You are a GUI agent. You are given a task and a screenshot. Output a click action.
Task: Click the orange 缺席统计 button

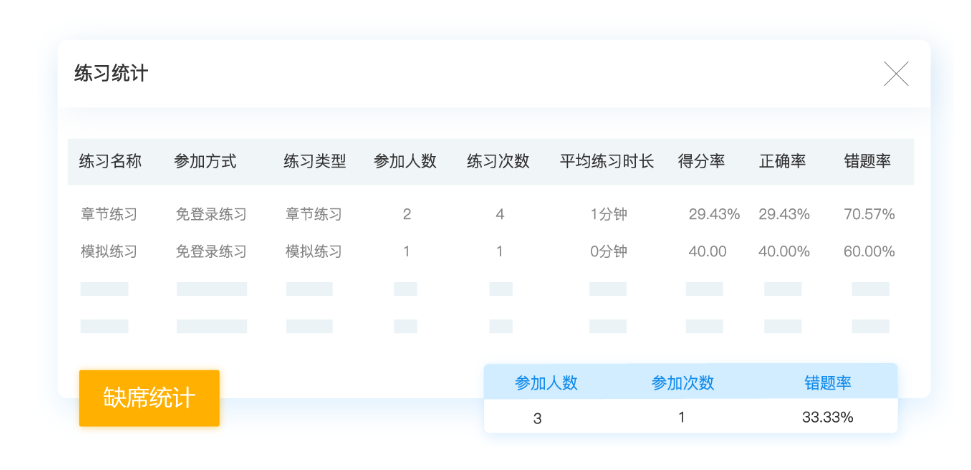[x=149, y=398]
